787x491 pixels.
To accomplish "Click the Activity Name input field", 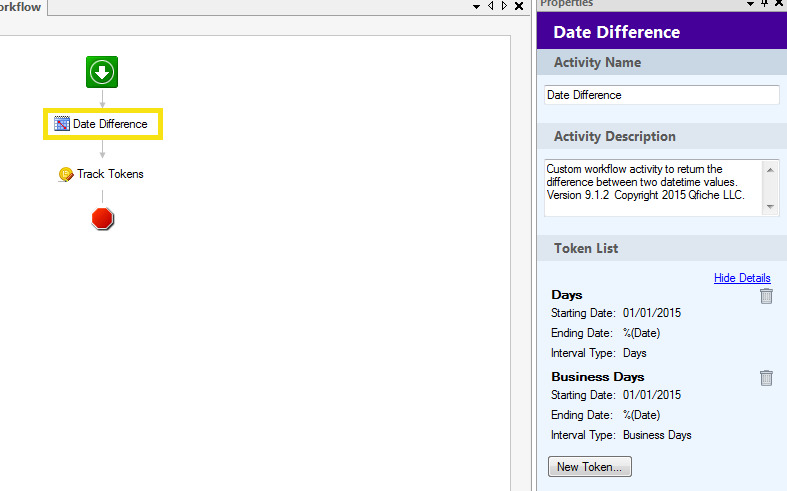I will tap(662, 95).
